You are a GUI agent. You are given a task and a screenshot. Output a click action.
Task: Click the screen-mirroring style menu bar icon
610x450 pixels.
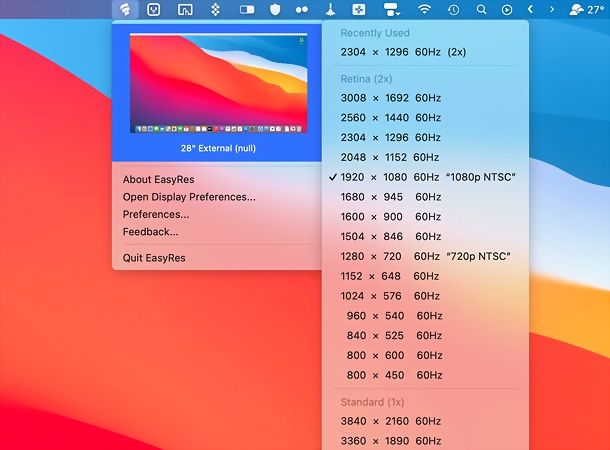(185, 10)
